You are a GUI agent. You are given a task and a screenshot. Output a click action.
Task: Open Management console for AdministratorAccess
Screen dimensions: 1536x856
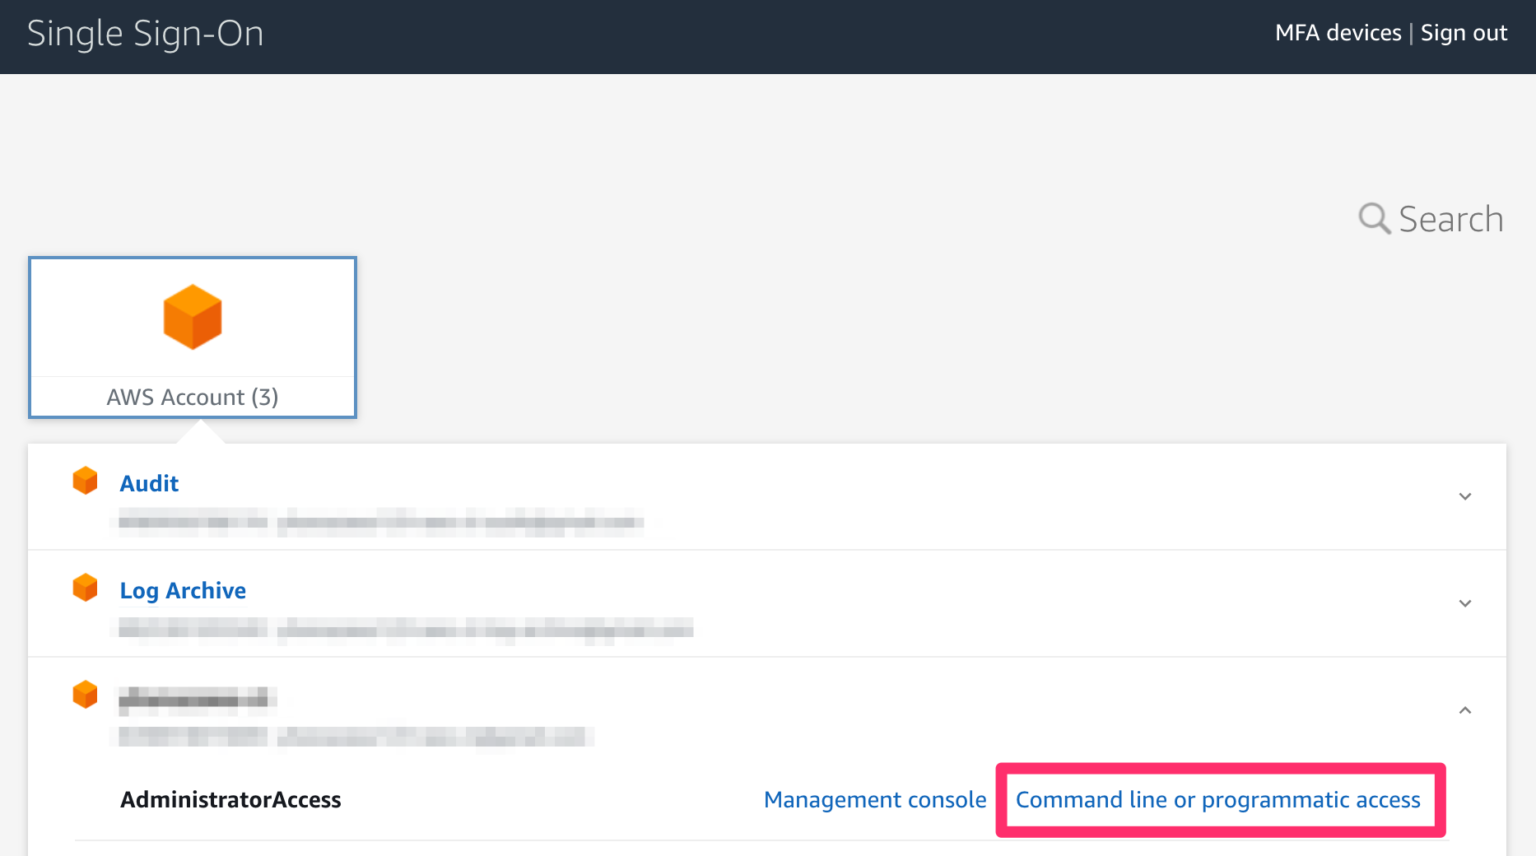pos(874,799)
